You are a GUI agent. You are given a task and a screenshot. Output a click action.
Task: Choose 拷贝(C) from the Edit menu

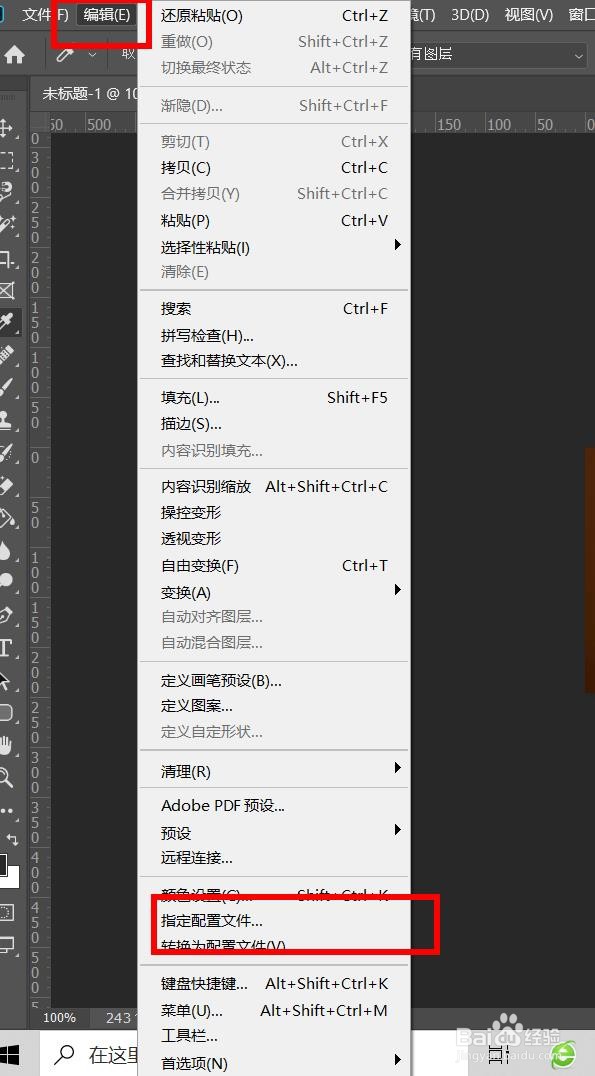pos(275,167)
